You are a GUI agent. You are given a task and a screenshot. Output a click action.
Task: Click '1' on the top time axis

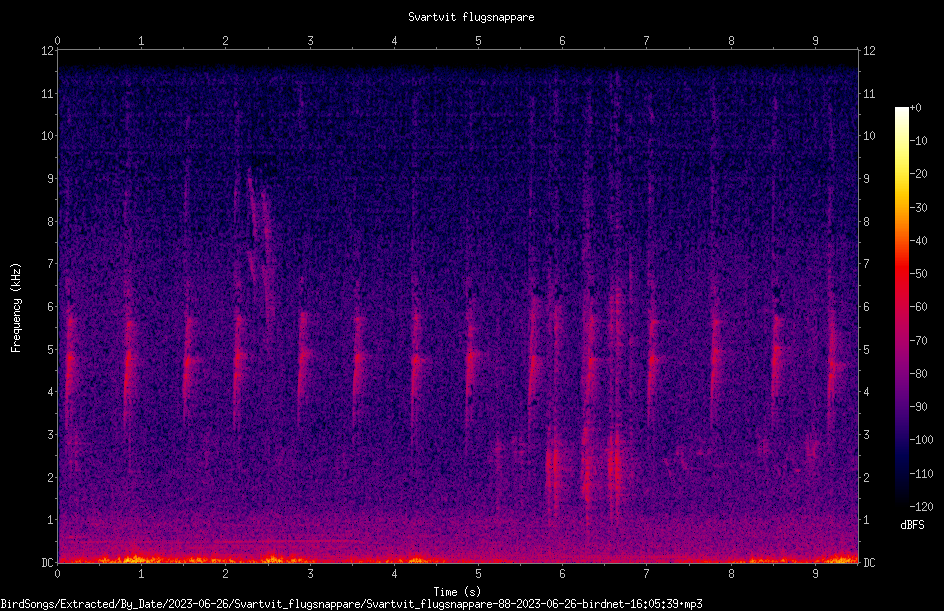(x=141, y=41)
